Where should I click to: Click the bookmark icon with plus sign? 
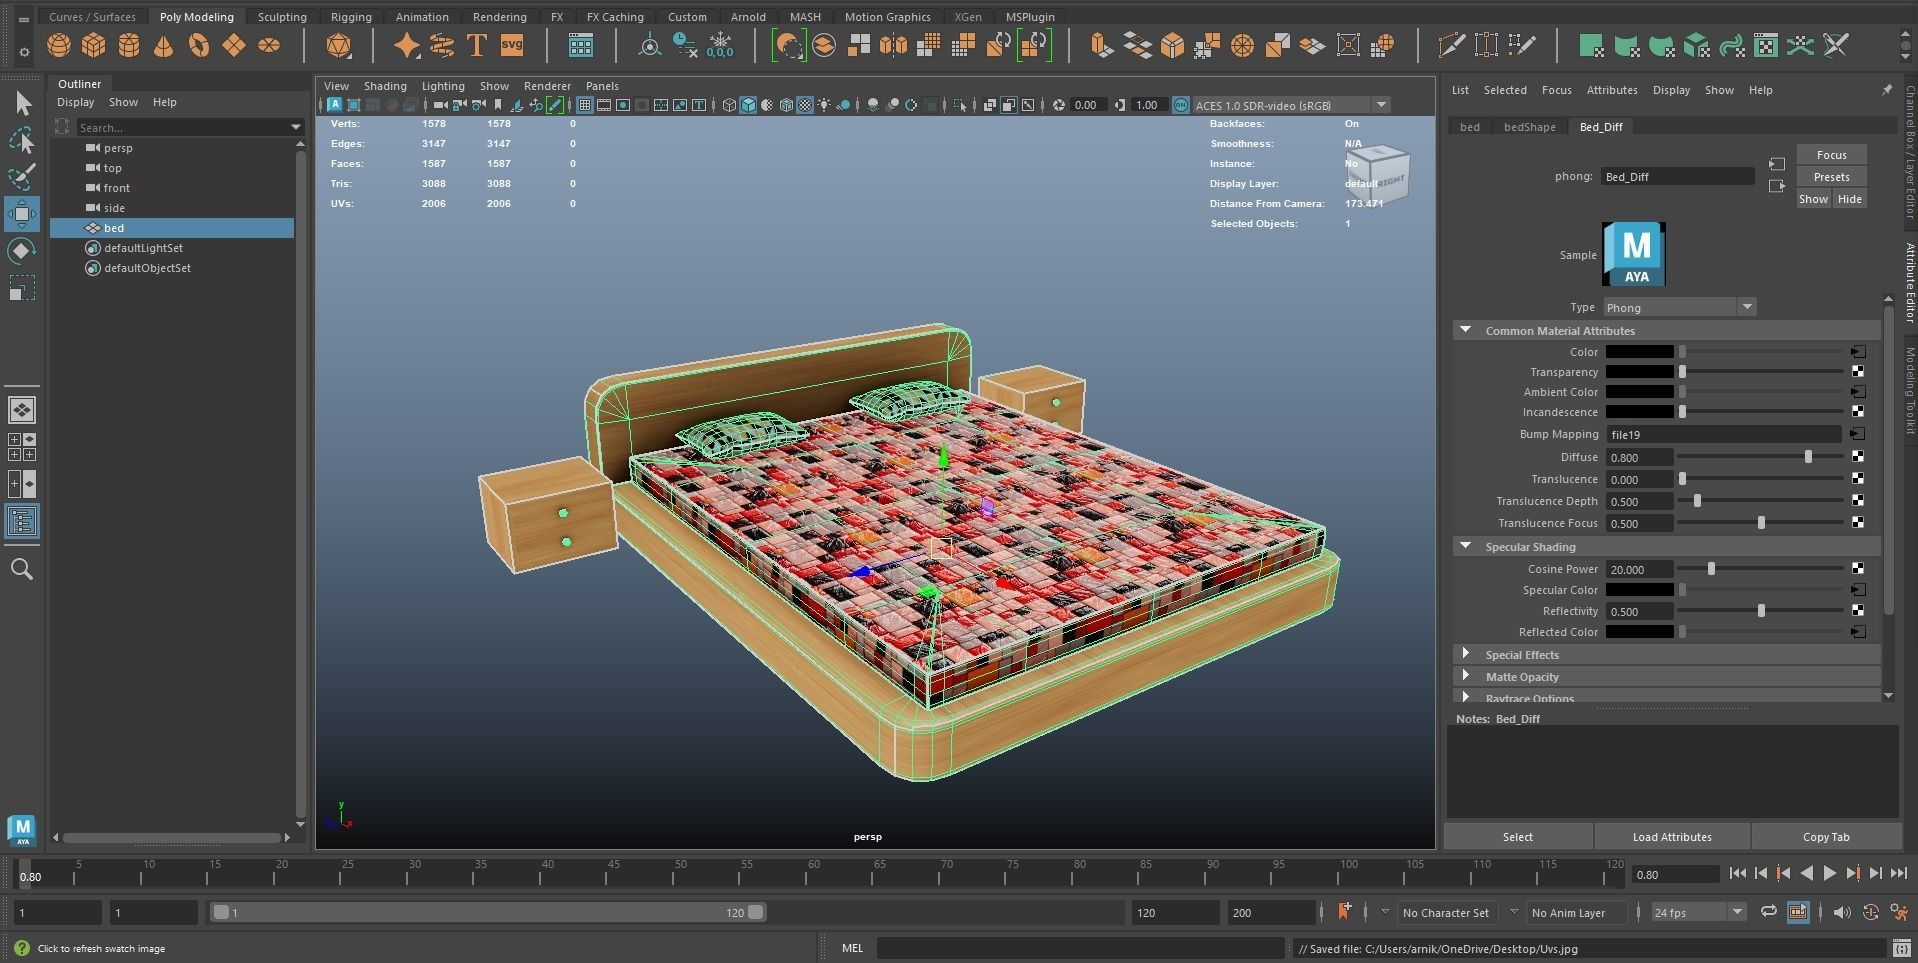point(1344,911)
